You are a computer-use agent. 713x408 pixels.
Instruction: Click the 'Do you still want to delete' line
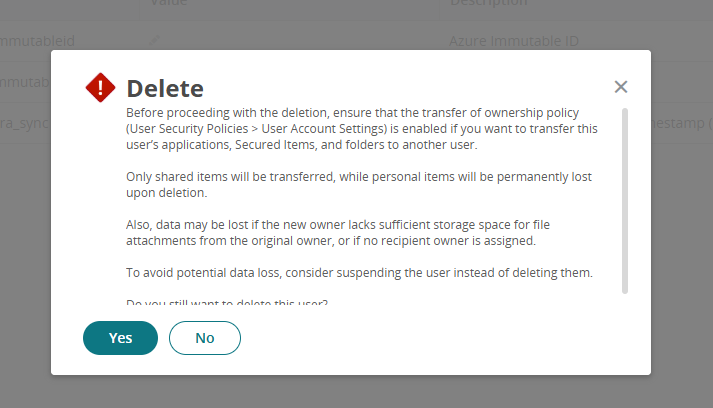tap(227, 301)
